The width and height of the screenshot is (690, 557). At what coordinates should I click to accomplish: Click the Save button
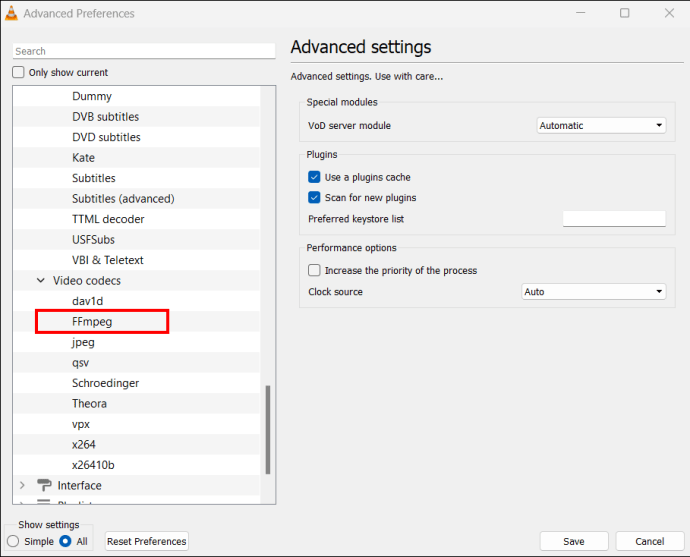tap(574, 541)
